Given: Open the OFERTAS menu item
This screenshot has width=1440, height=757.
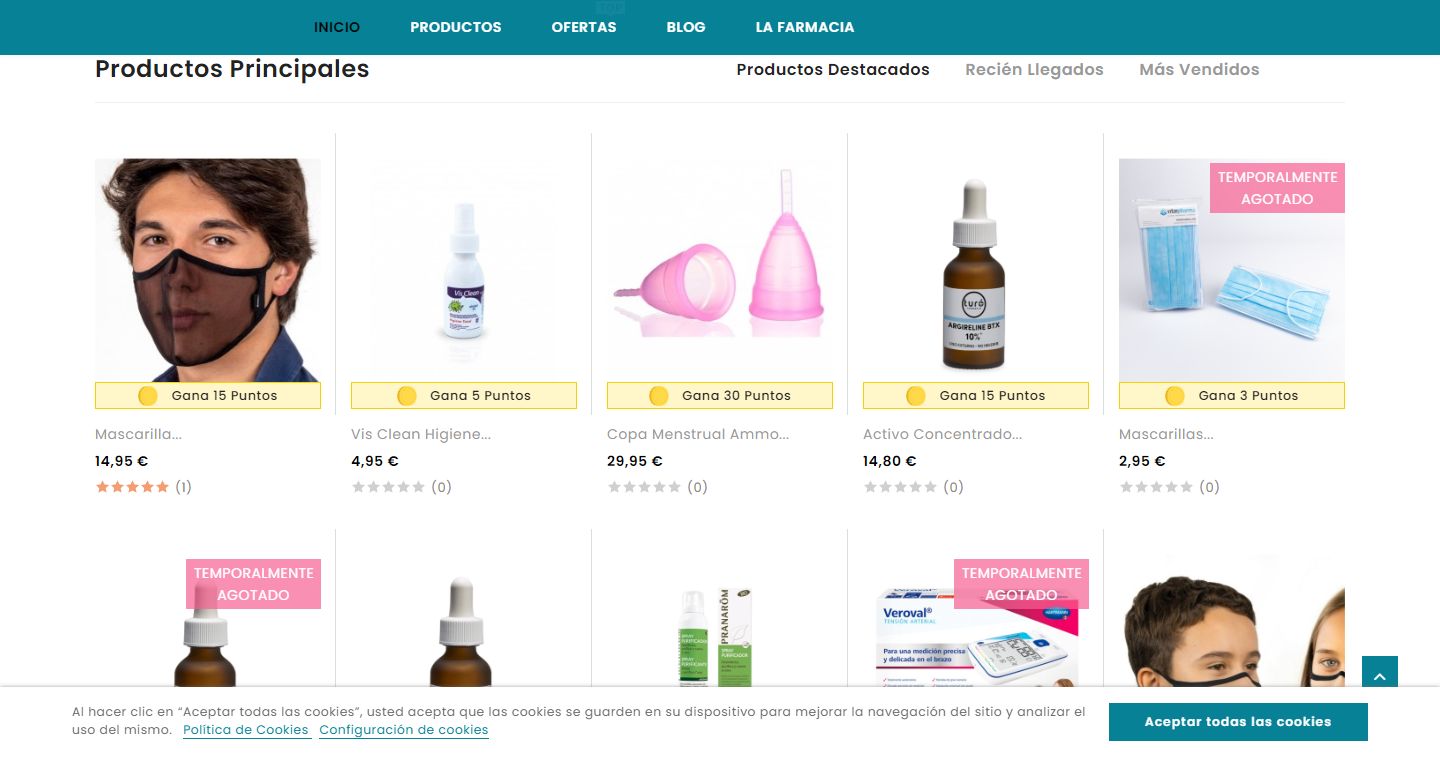Looking at the screenshot, I should click(x=584, y=27).
